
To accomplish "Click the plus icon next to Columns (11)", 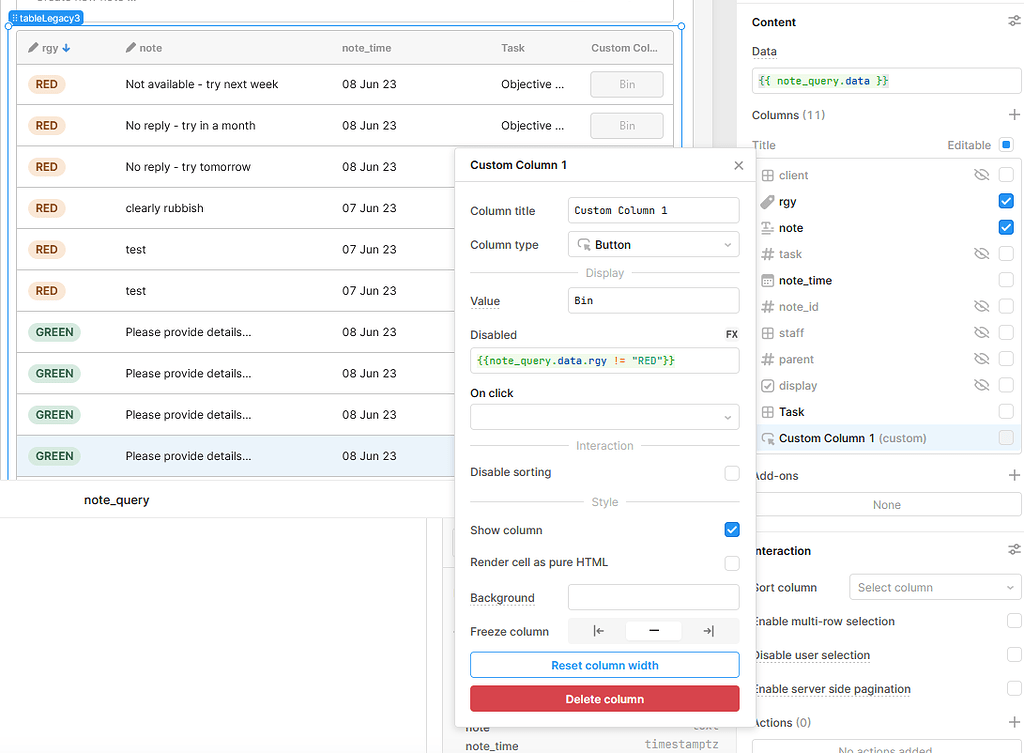I will (x=1015, y=114).
